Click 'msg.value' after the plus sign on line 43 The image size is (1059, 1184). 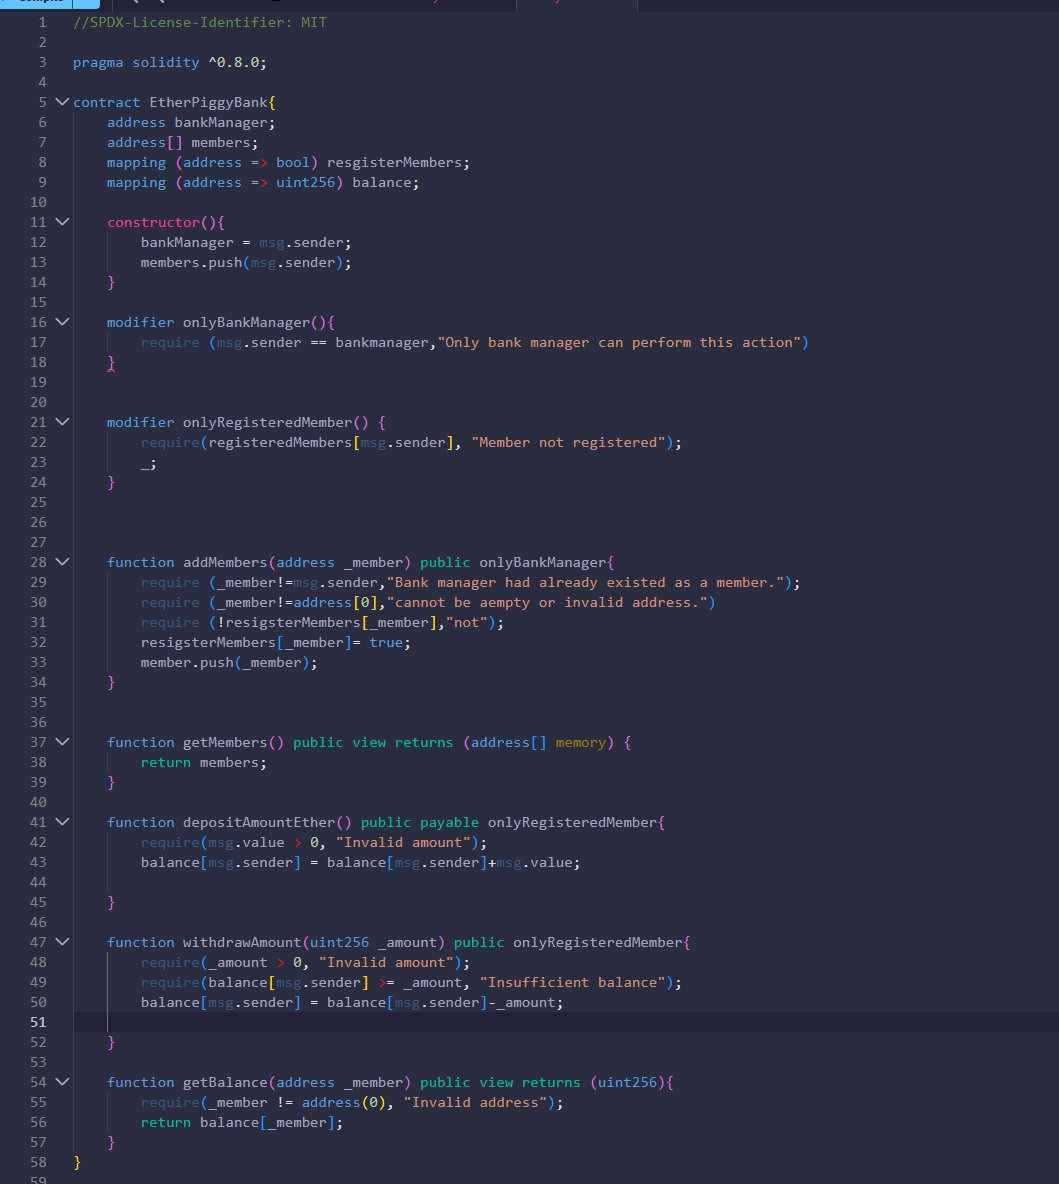pos(534,863)
